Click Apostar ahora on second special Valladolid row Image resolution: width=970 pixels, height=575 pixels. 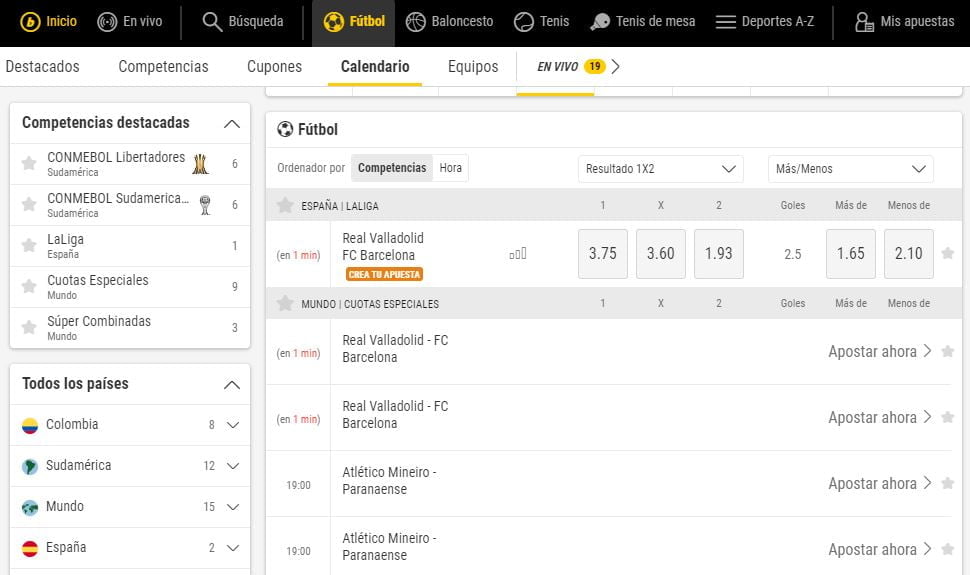(x=880, y=418)
